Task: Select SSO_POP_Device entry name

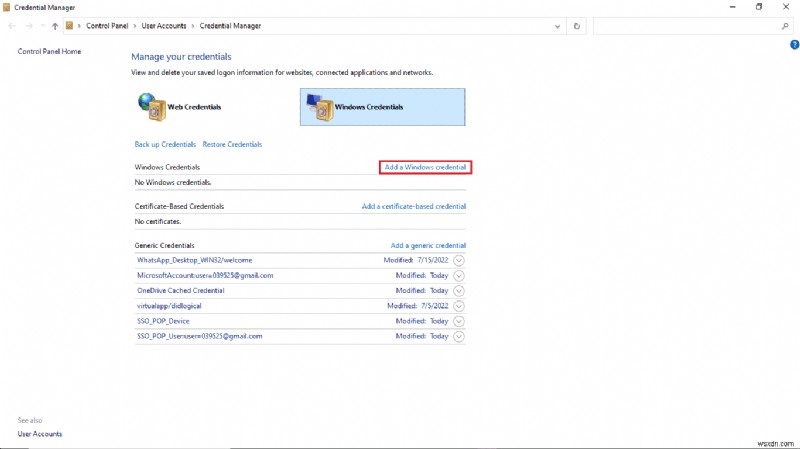Action: coord(163,321)
